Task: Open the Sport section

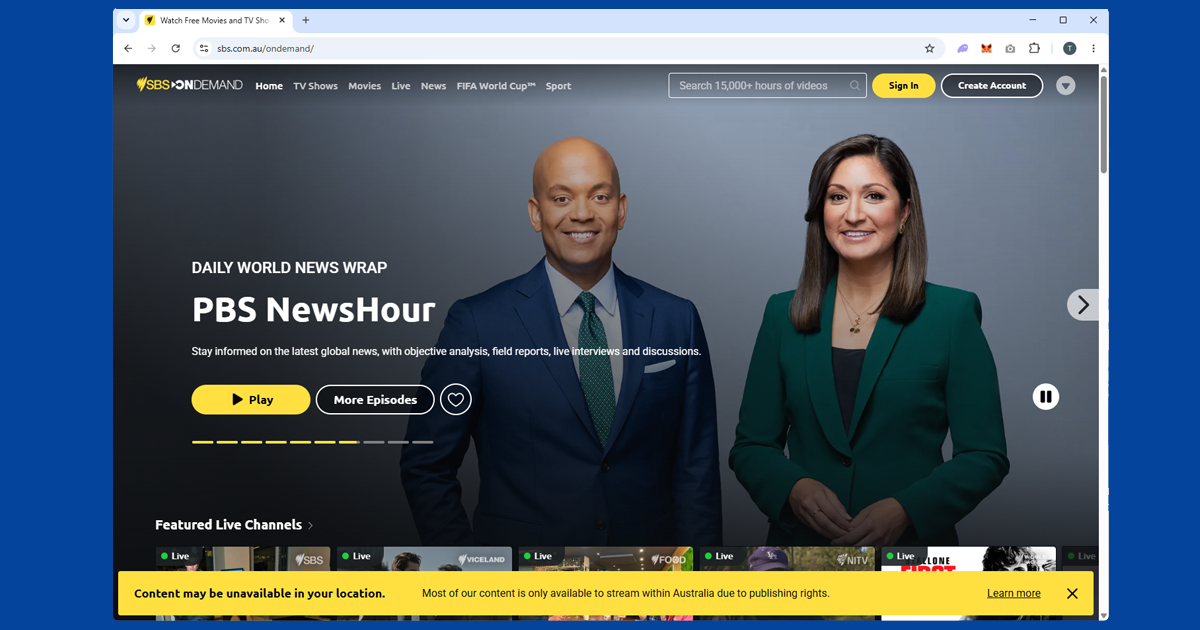Action: coord(558,86)
